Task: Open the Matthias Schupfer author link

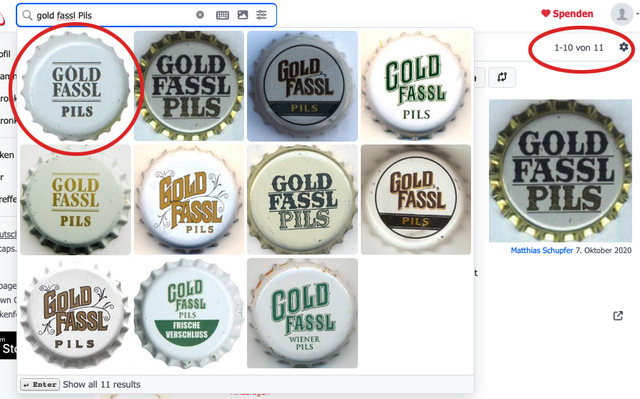Action: (542, 250)
